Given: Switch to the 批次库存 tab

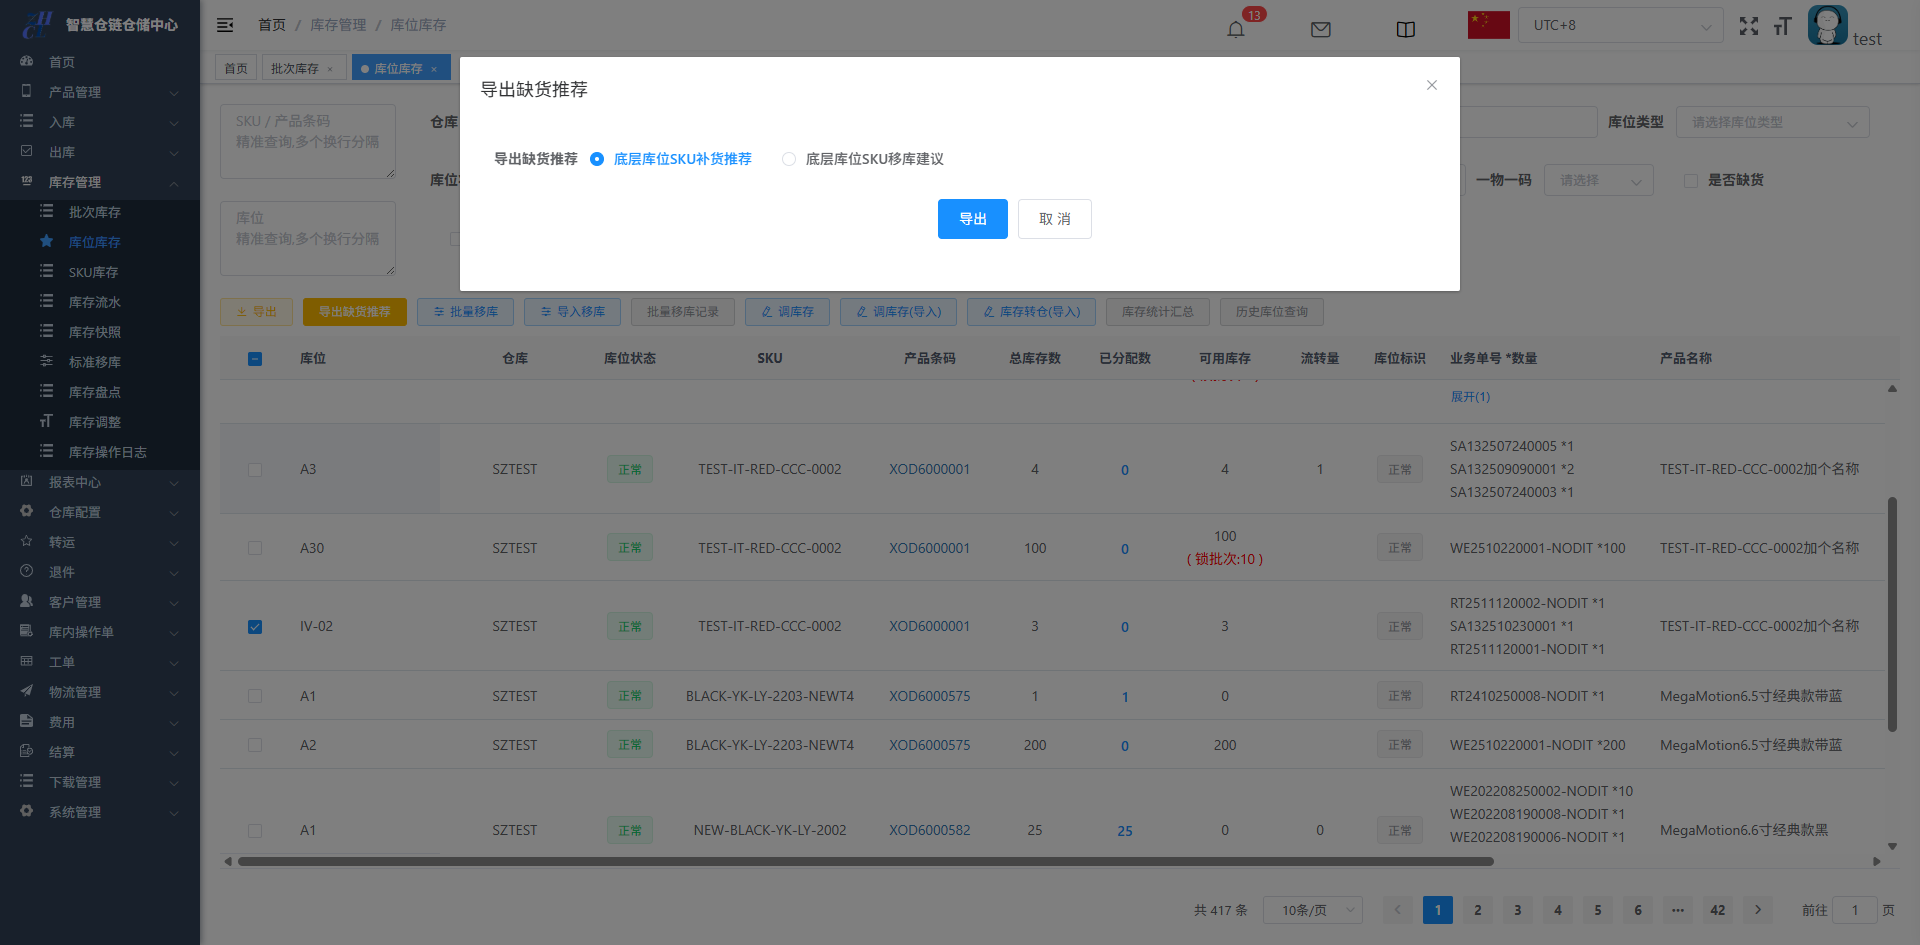Looking at the screenshot, I should point(295,68).
